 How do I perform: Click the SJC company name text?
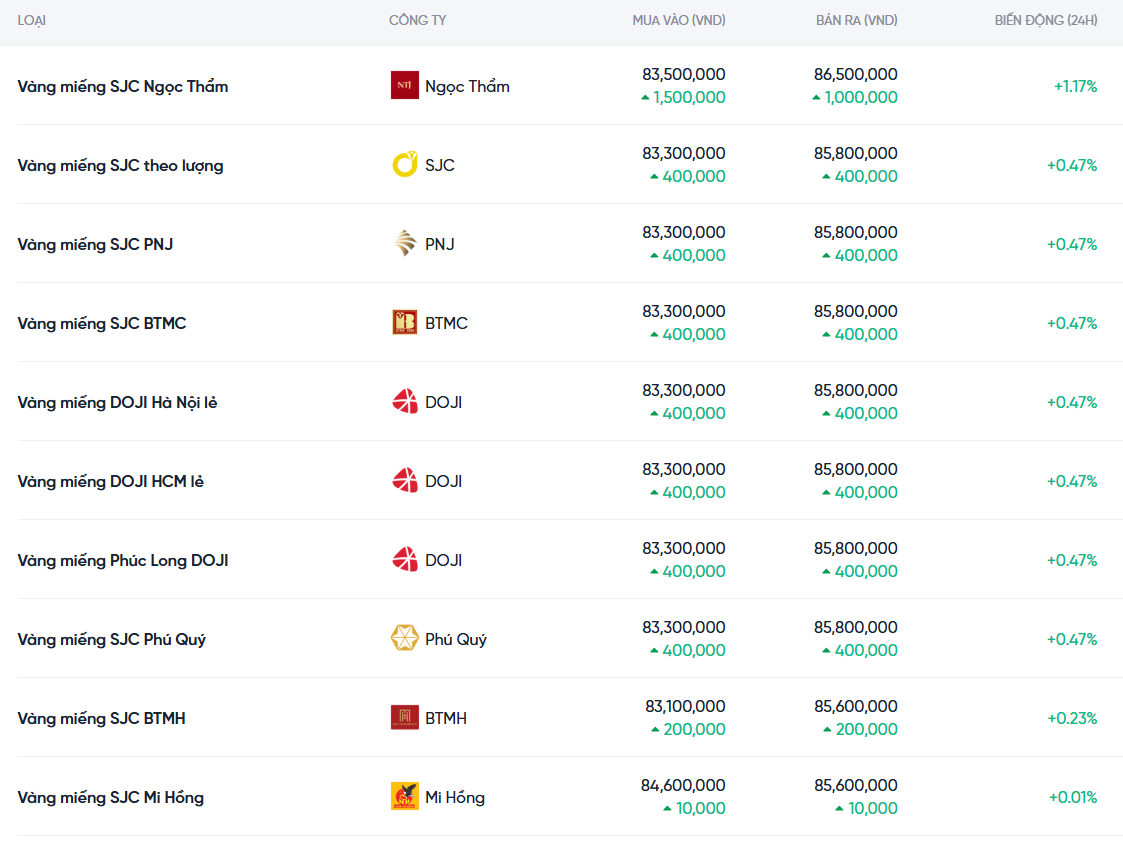click(x=440, y=165)
